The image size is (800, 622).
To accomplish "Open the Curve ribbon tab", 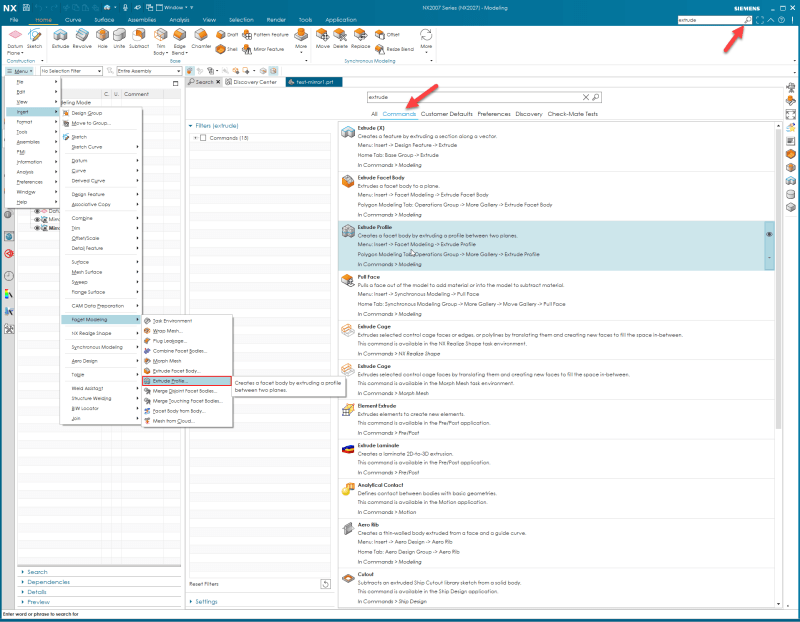I will point(73,20).
